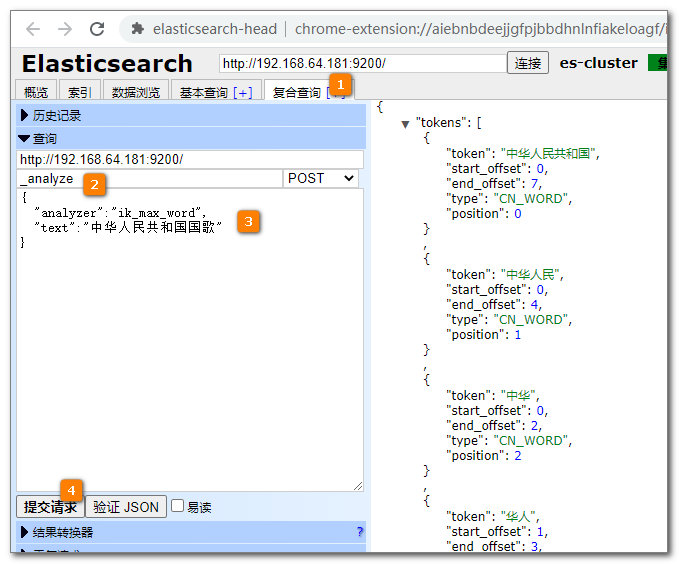This screenshot has height=564, width=679.
Task: Collapse the 查询 query section
Action: [191, 139]
